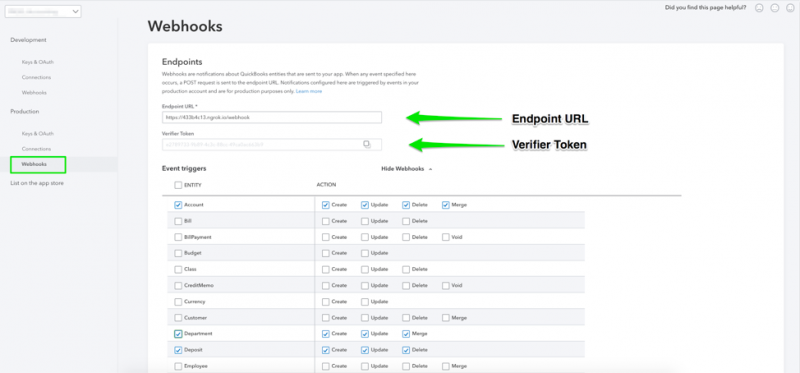
Task: Open Webhooks under Development
Action: [34, 93]
